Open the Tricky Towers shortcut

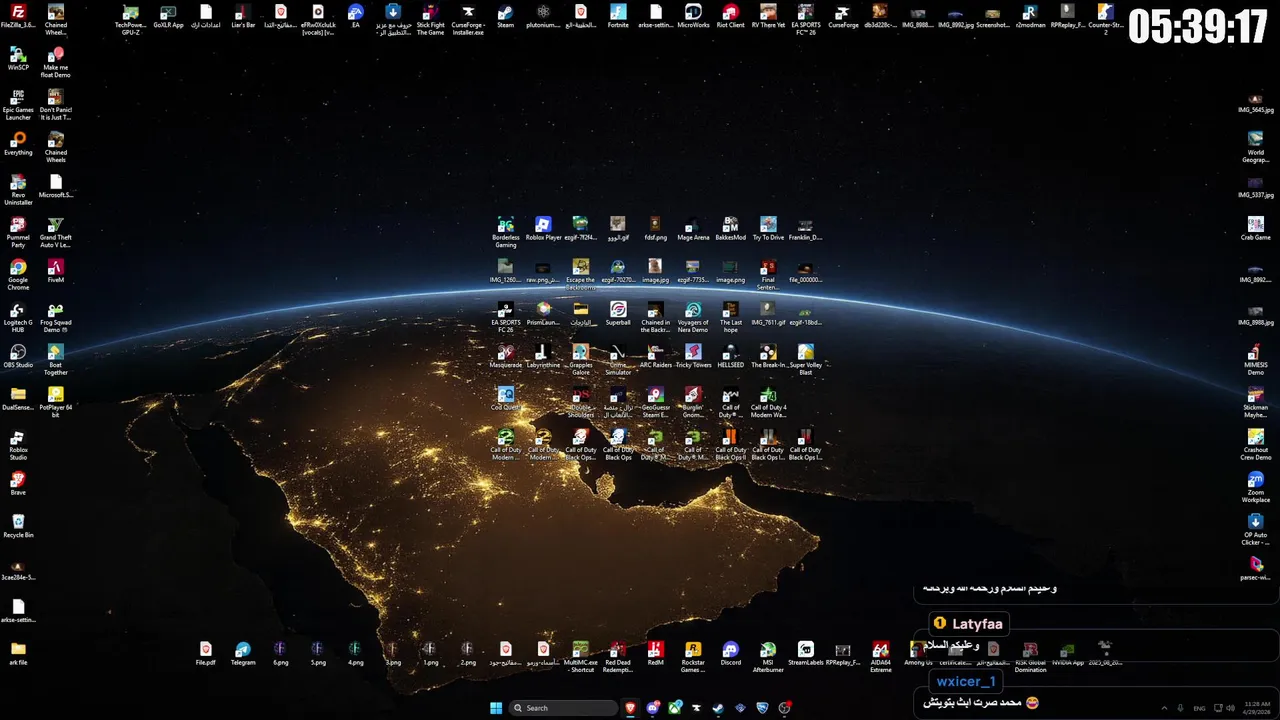[693, 356]
